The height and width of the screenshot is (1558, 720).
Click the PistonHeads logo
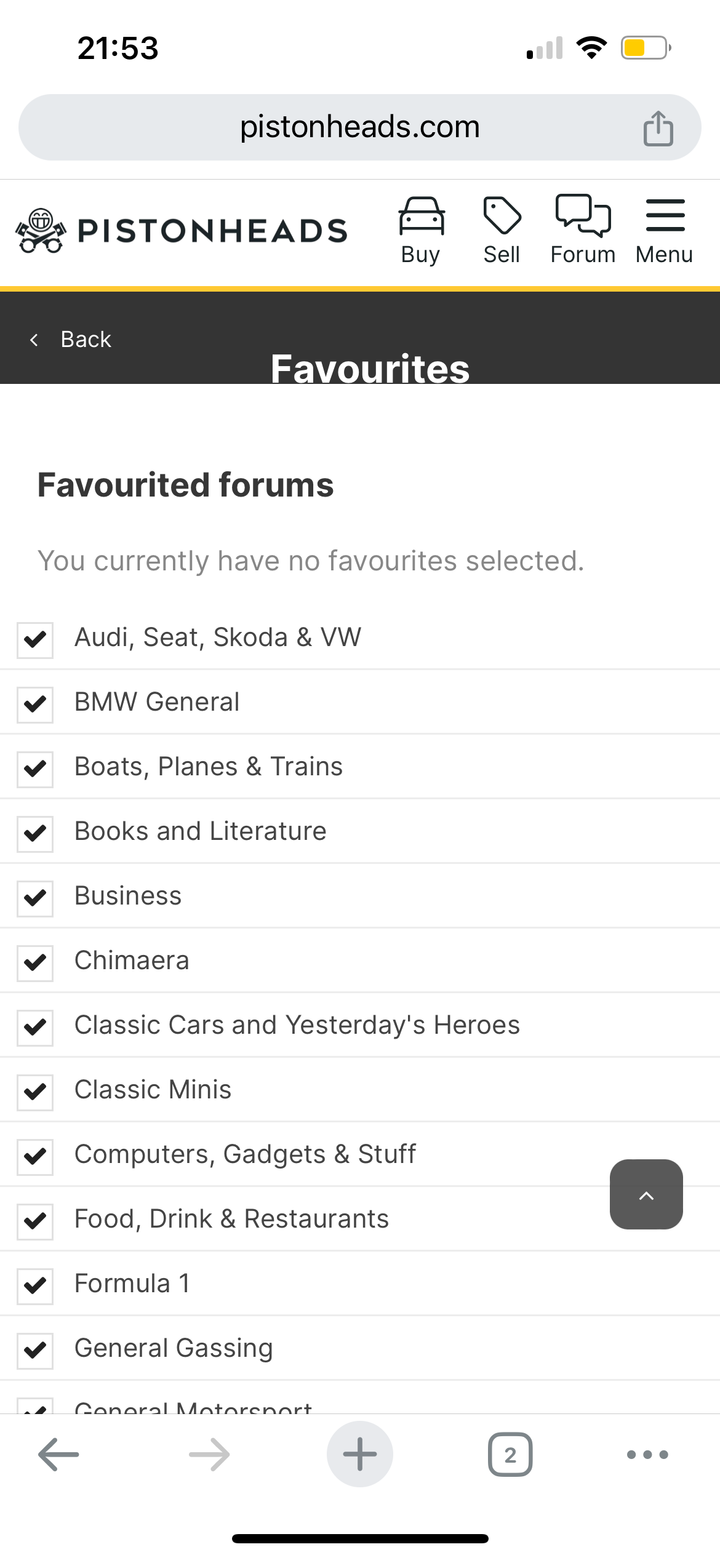point(181,231)
